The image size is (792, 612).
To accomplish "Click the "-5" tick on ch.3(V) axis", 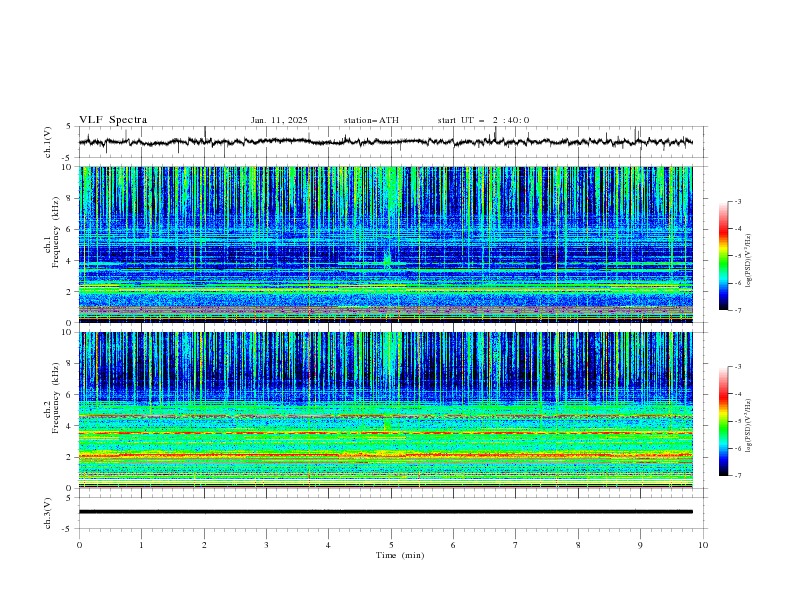I will [68, 529].
